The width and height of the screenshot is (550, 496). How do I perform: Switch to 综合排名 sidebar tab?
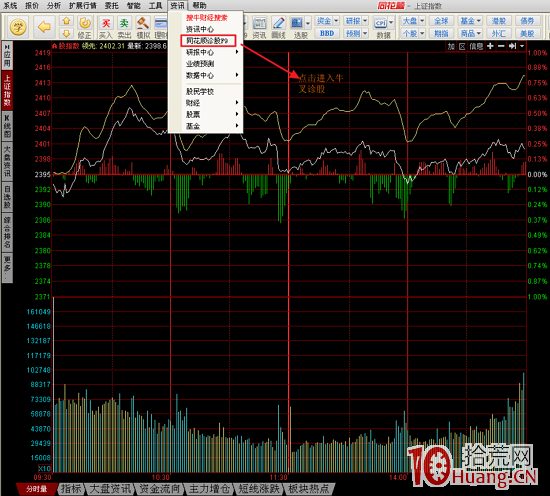tap(7, 232)
